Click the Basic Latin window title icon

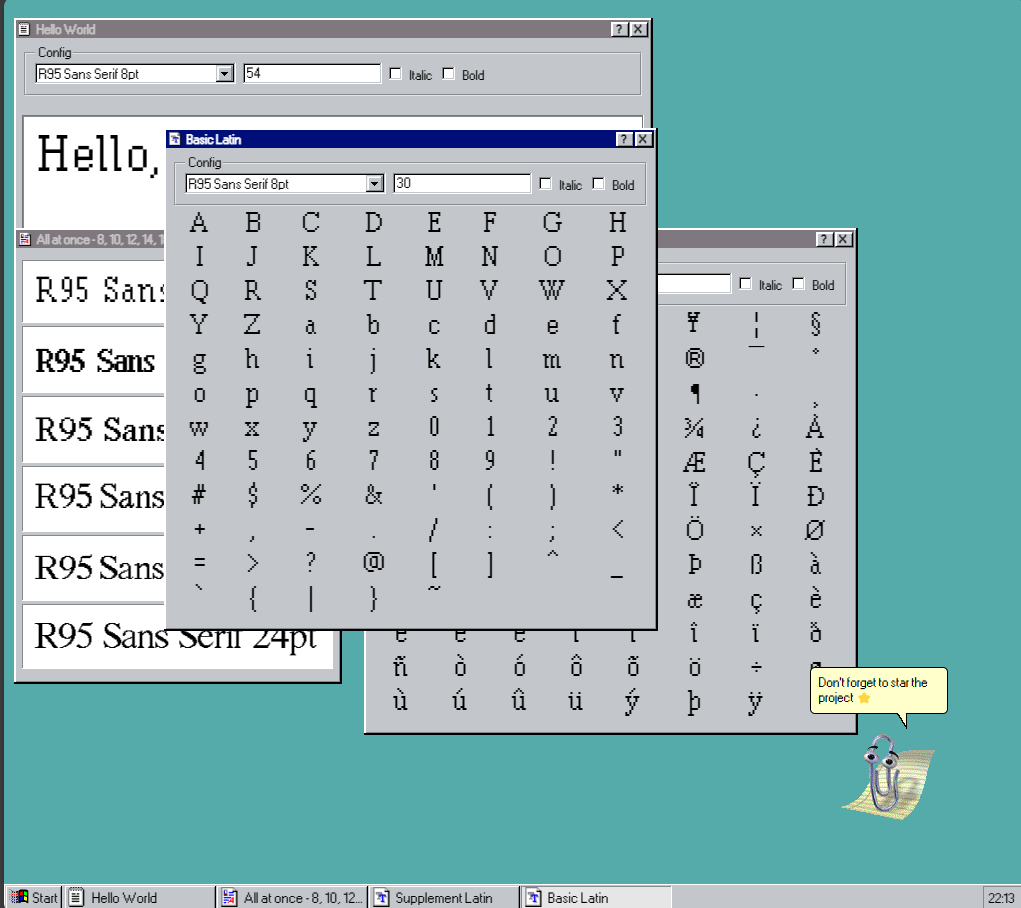[175, 140]
